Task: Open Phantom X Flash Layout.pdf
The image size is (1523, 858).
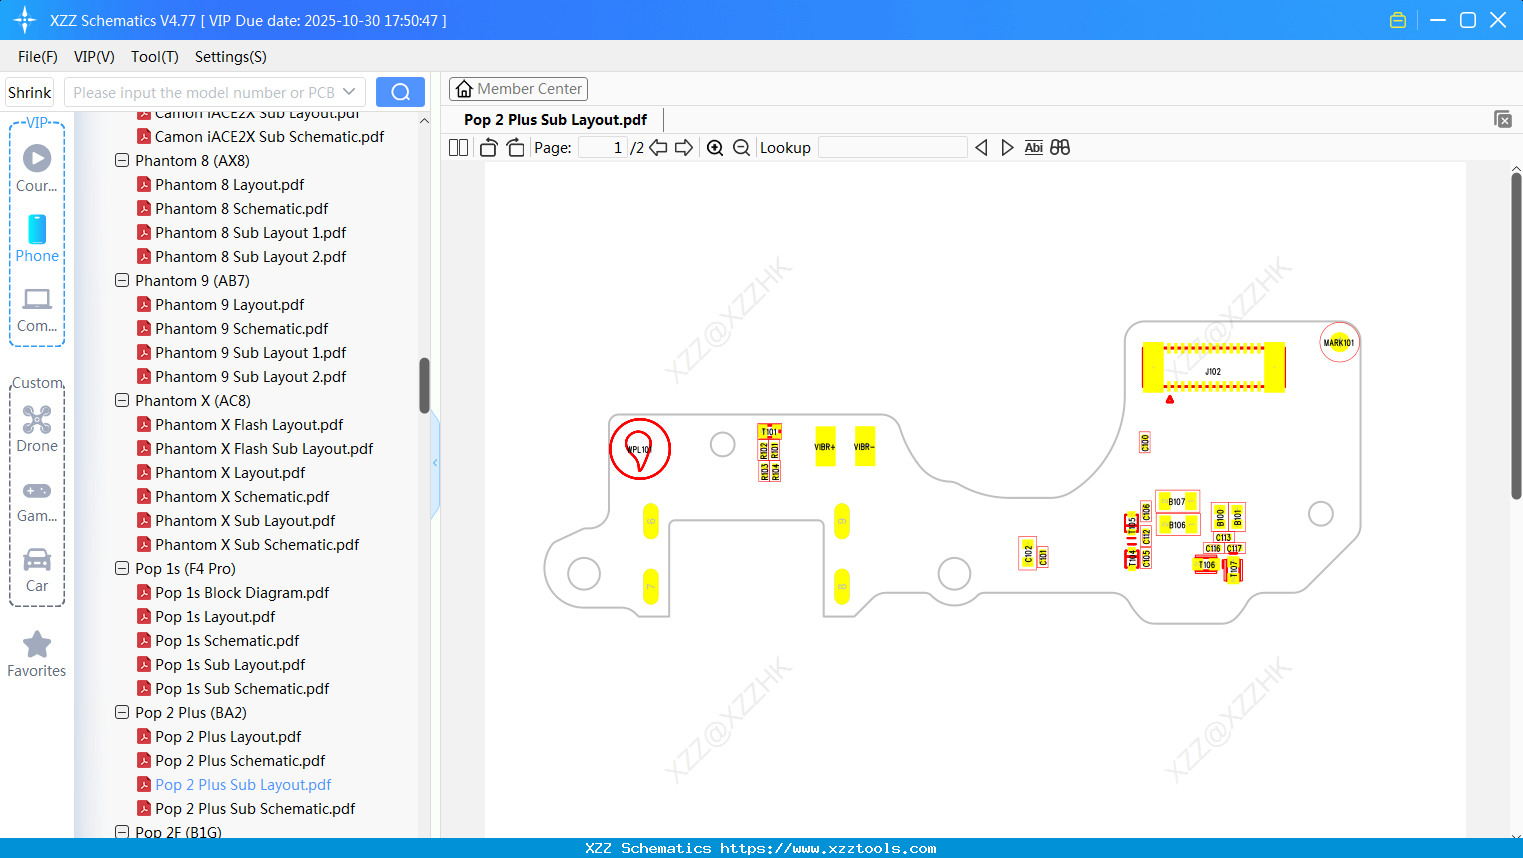Action: [x=249, y=424]
